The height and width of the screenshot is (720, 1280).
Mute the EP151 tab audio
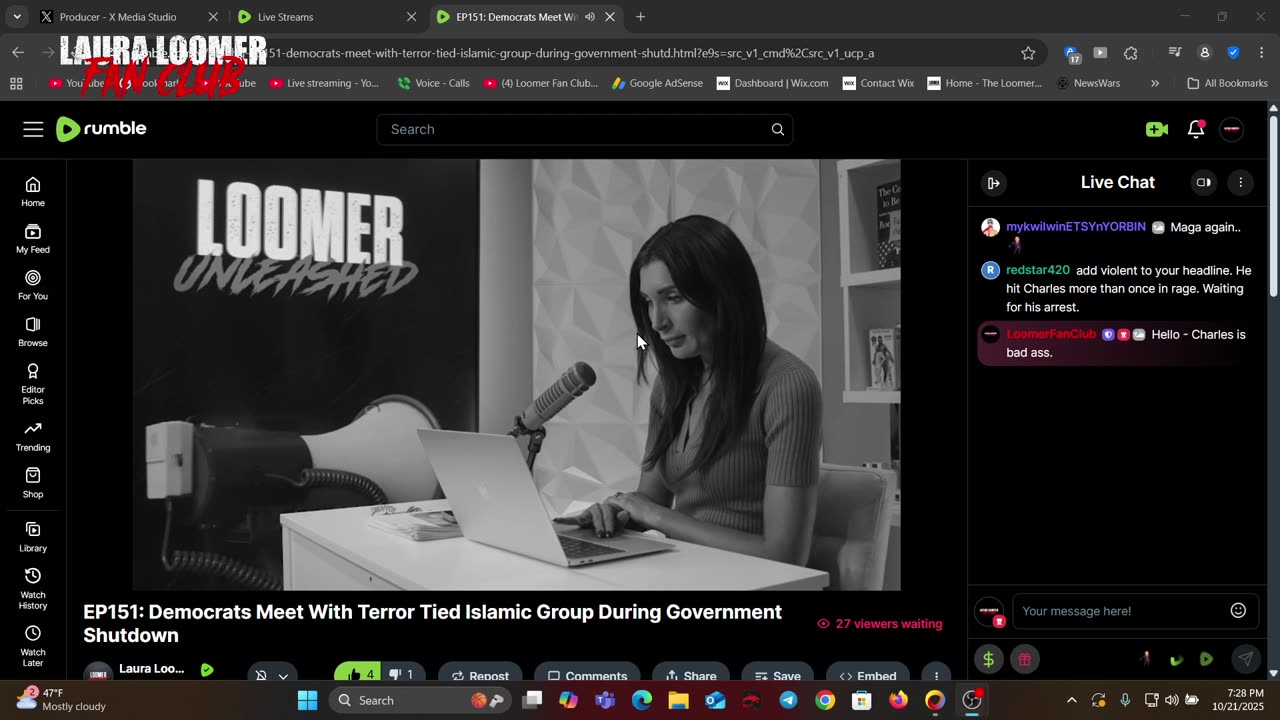590,17
